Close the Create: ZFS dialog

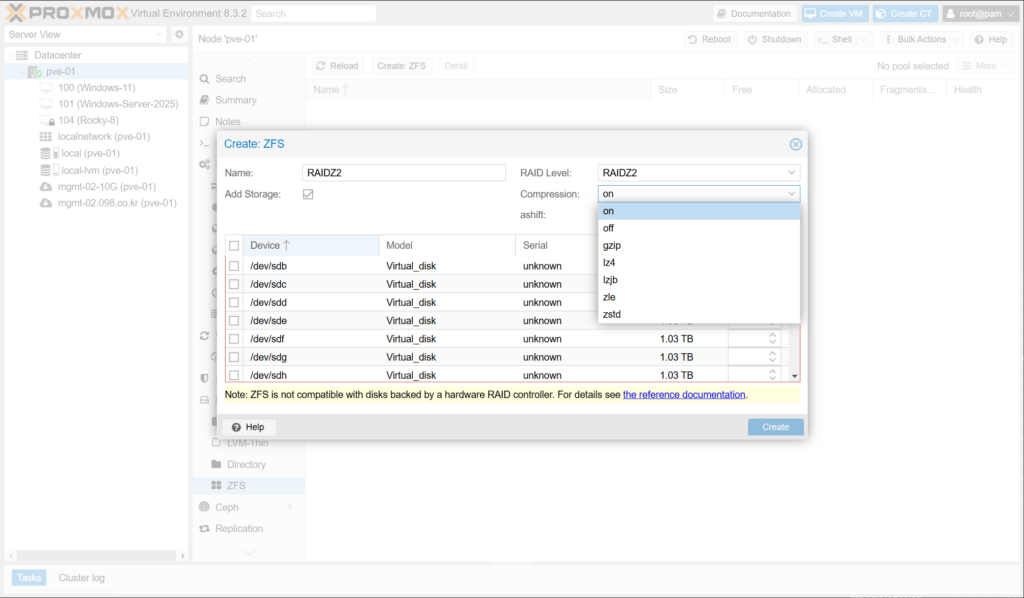[x=796, y=144]
